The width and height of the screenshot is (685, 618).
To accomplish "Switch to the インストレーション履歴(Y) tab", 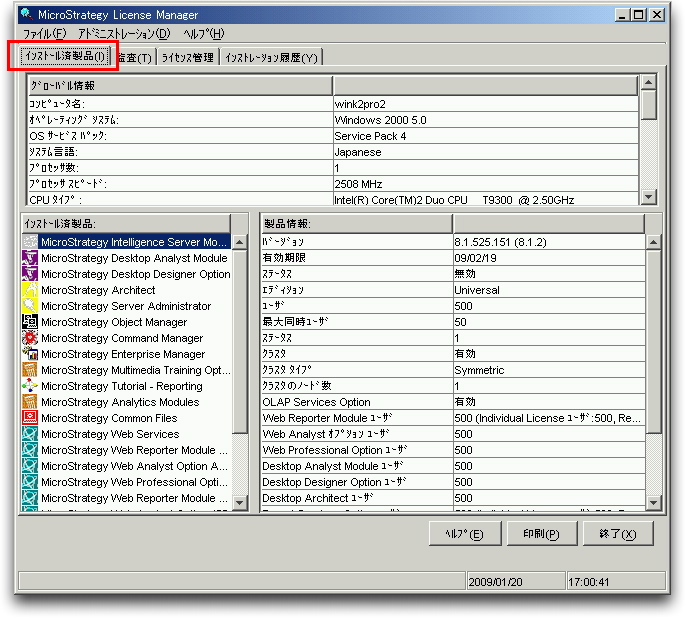I will (x=271, y=58).
